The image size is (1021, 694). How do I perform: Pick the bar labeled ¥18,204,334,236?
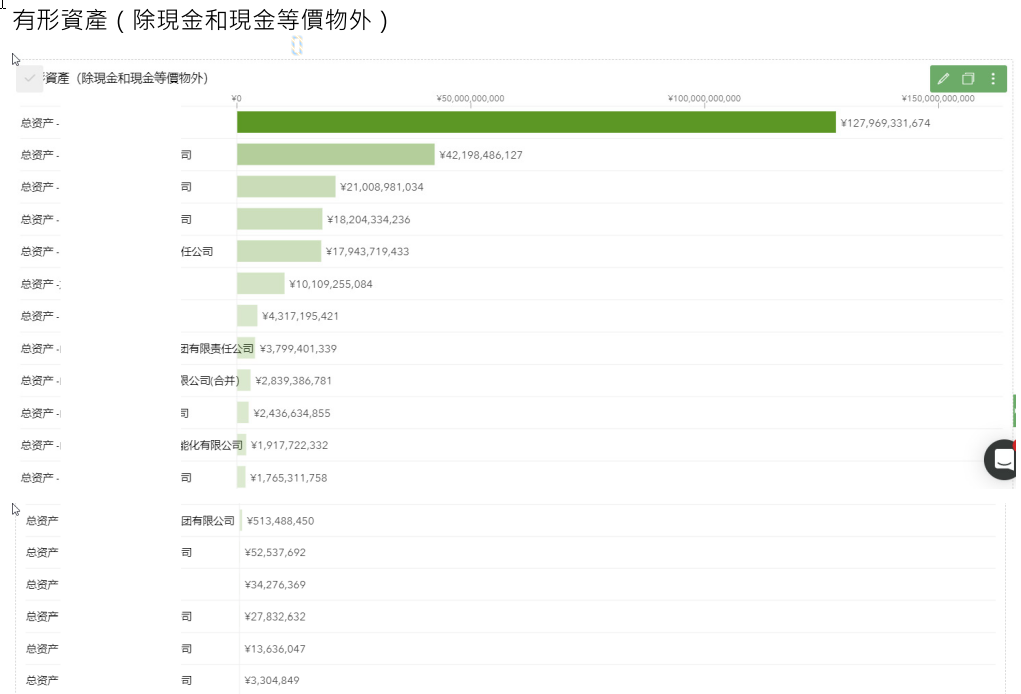279,219
